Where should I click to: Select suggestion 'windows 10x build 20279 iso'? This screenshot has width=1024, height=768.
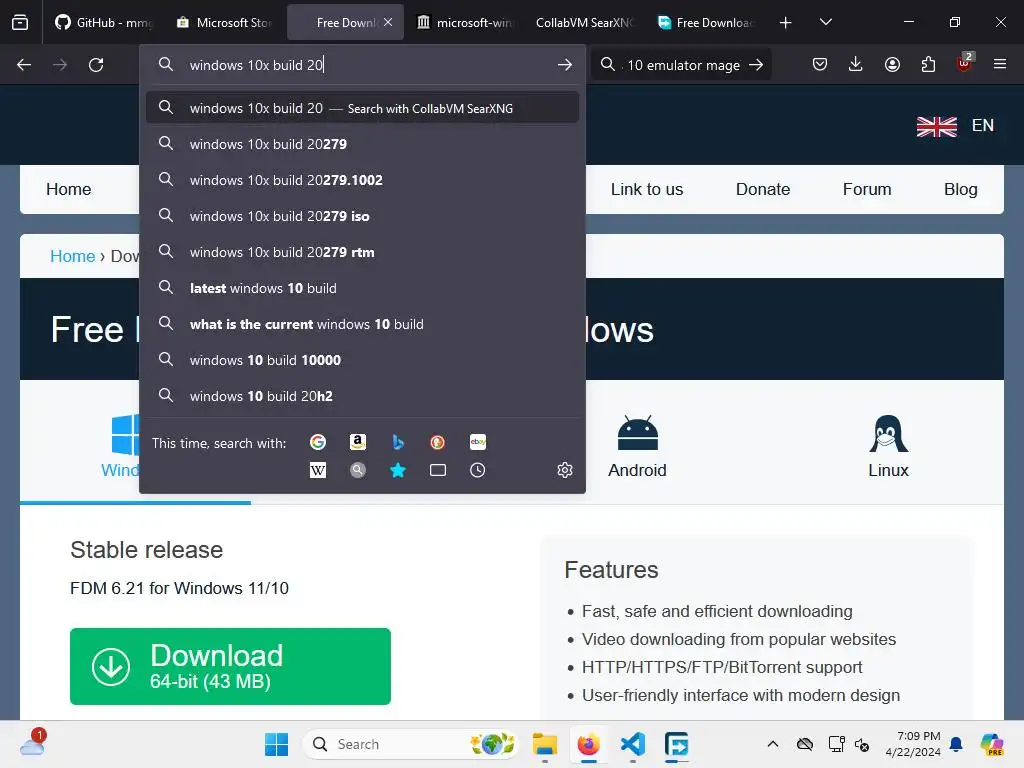click(362, 216)
